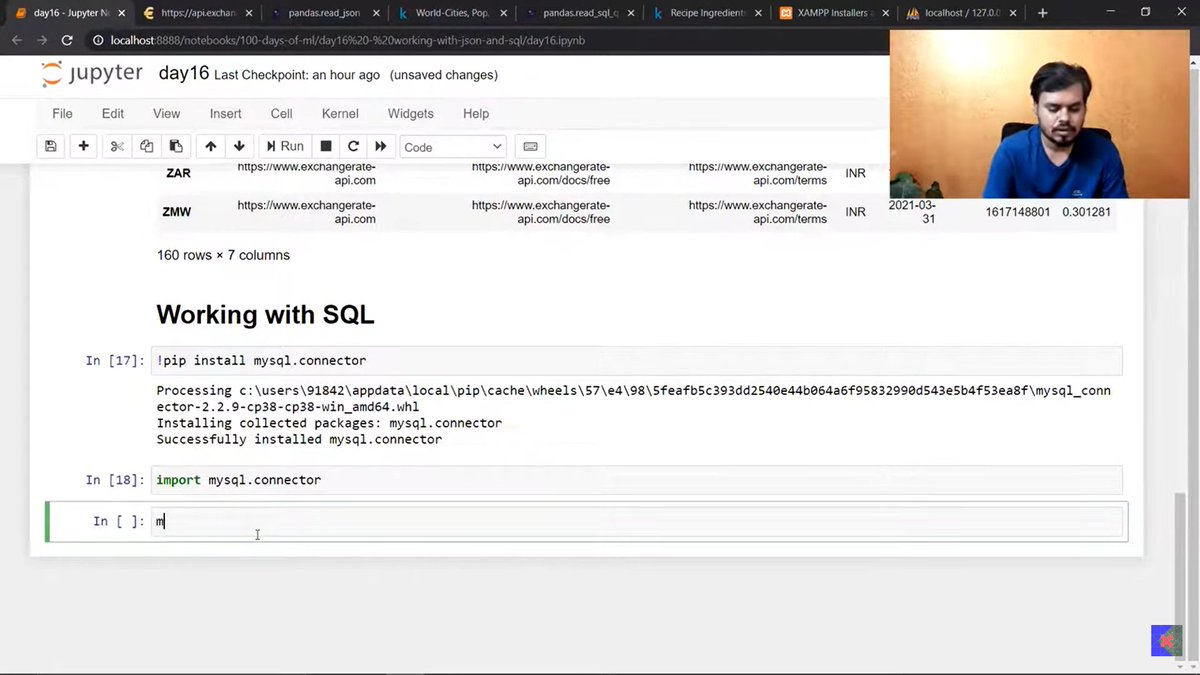Open the File menu
The height and width of the screenshot is (675, 1200).
pyautogui.click(x=62, y=114)
